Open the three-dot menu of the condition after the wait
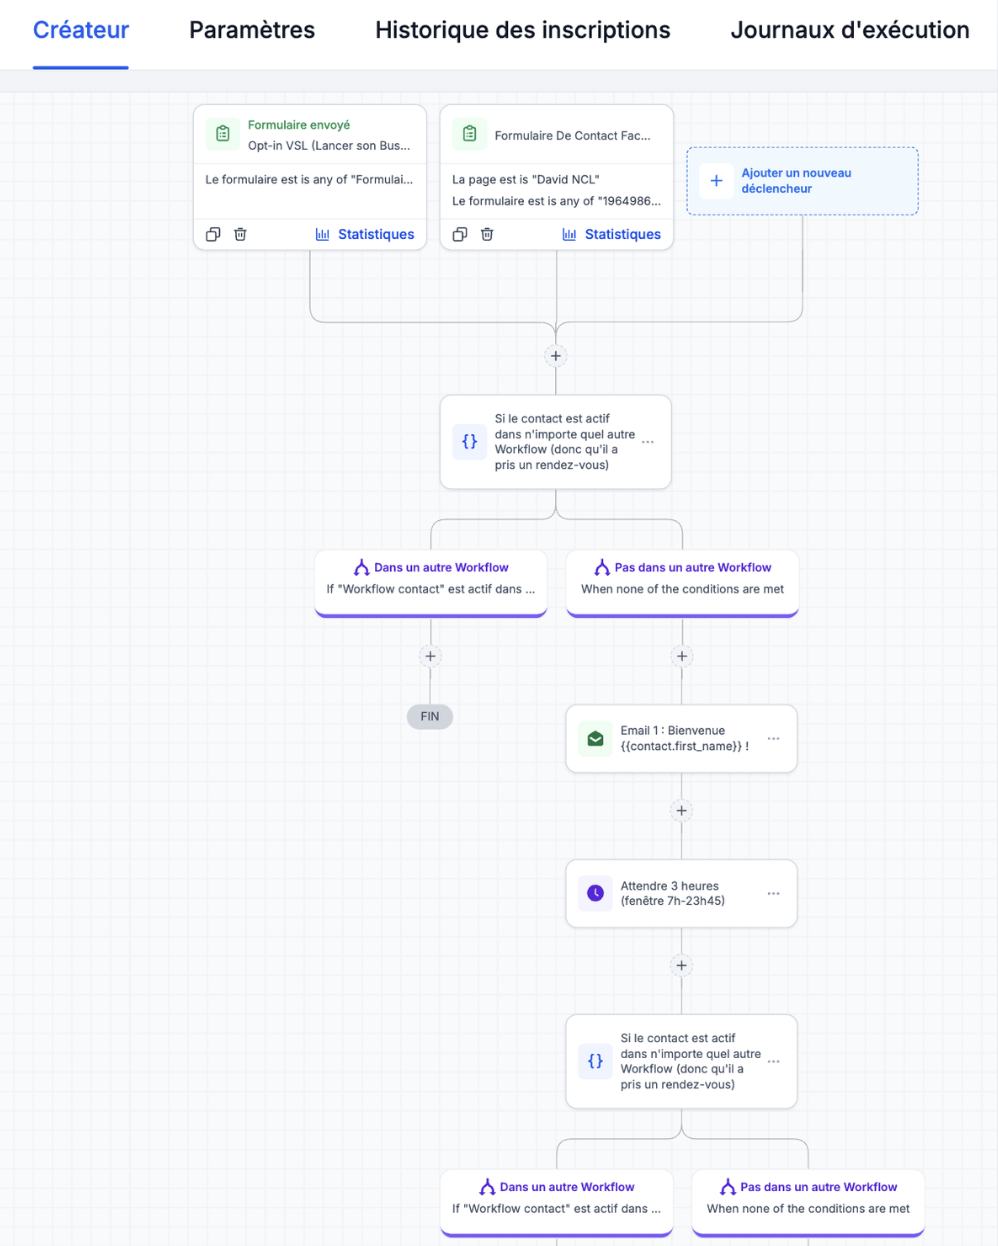Screen dimensions: 998x1246 (x=773, y=1062)
